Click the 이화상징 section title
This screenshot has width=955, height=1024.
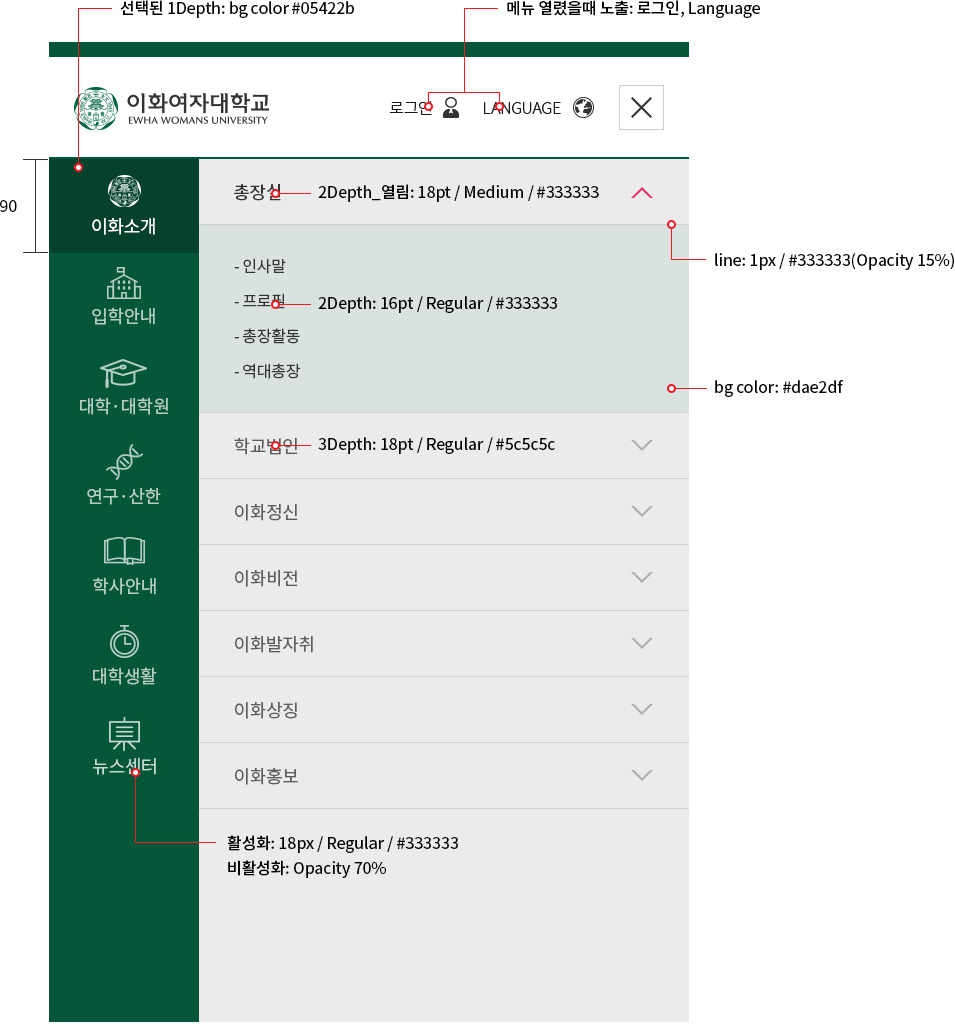pos(266,710)
